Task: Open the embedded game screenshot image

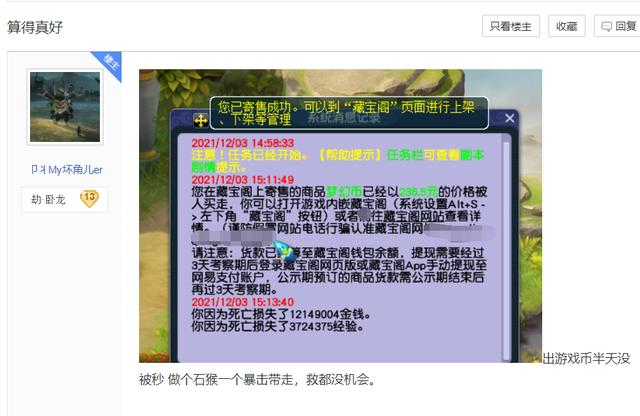Action: tap(340, 216)
